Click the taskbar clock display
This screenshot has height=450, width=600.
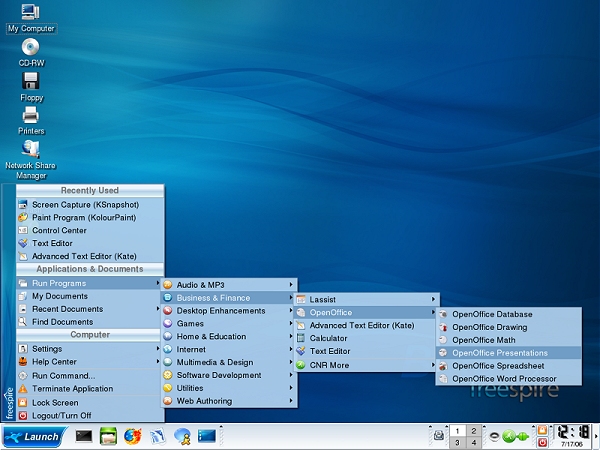[x=571, y=436]
